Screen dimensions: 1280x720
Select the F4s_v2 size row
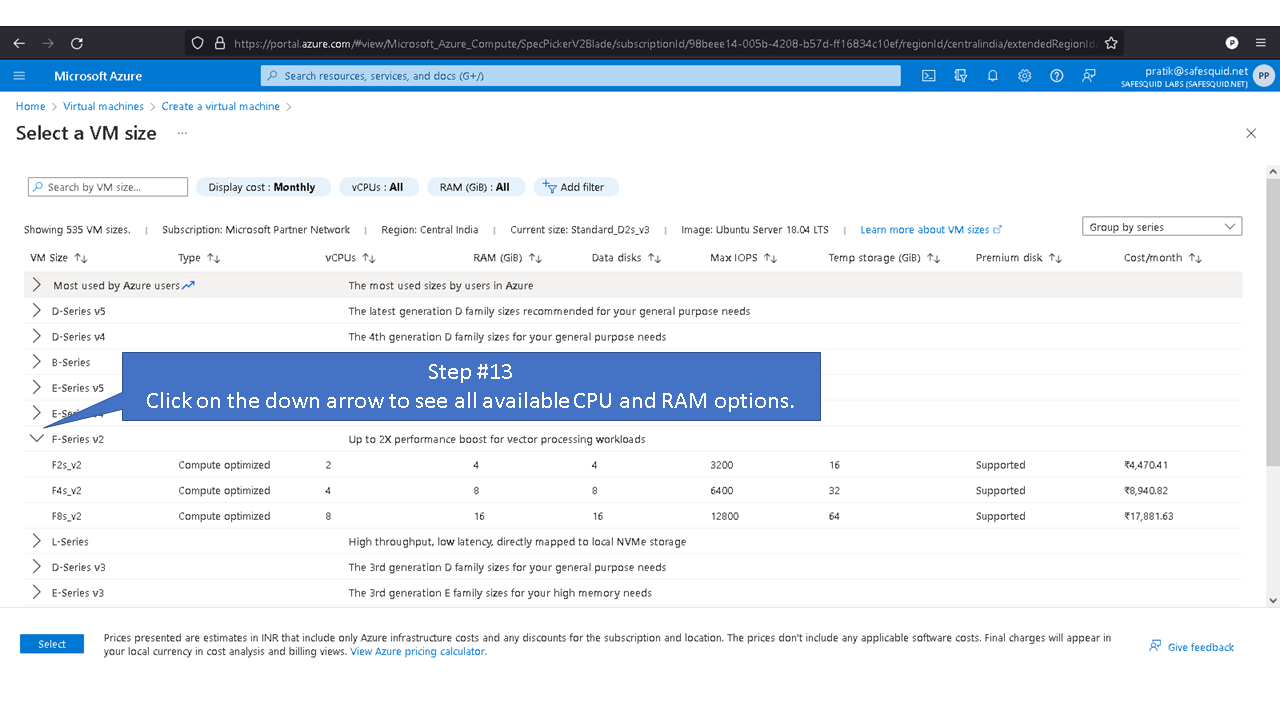tap(633, 491)
